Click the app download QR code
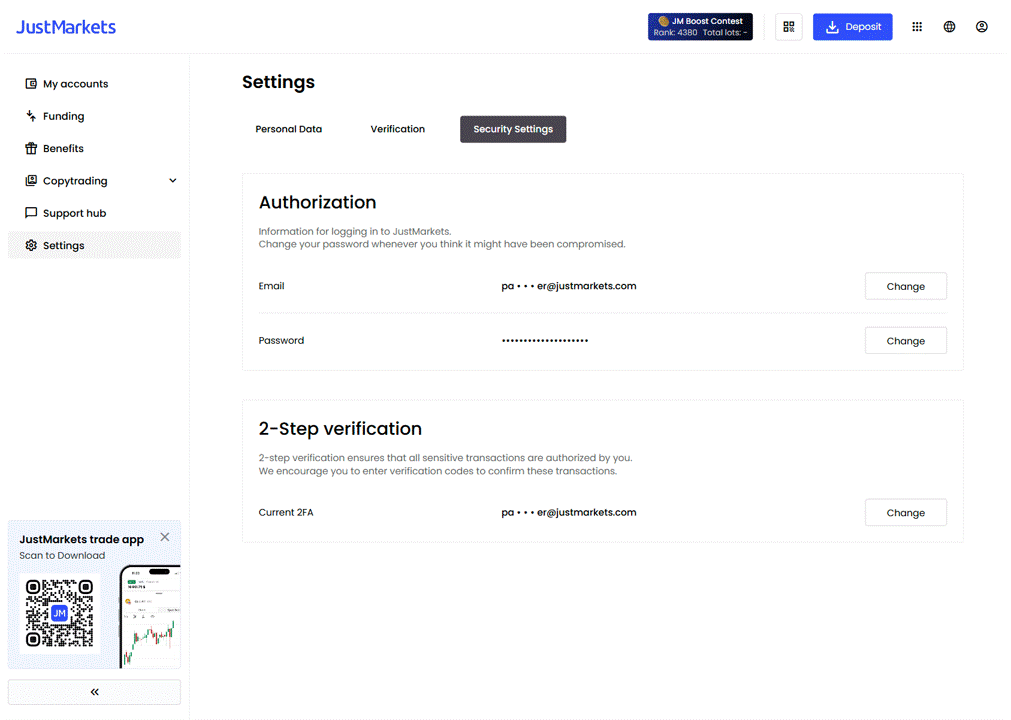 [59, 613]
